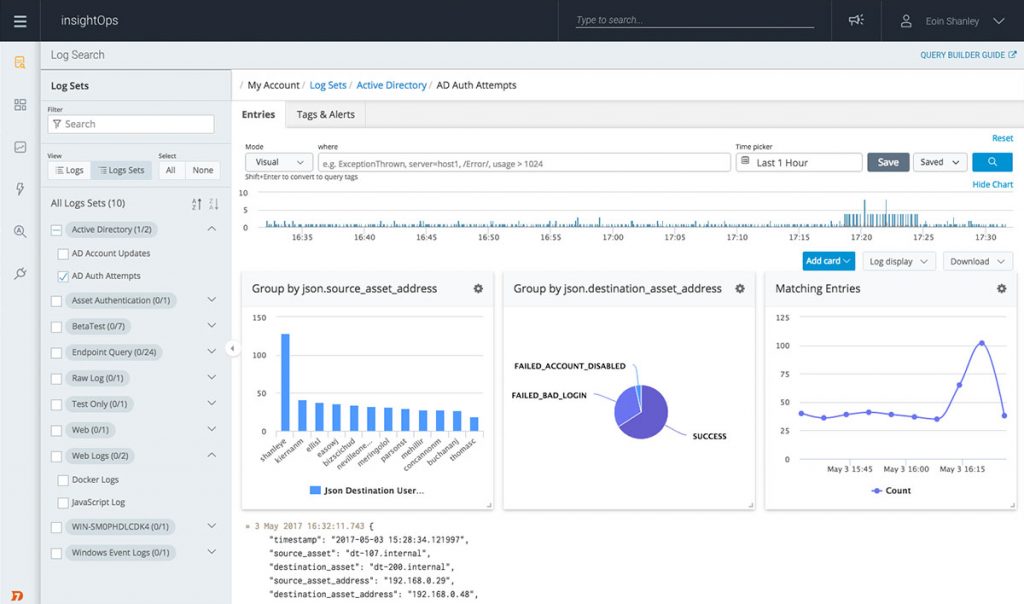Screen dimensions: 1024x604
Task: Open the Mode Visual dropdown
Action: (279, 162)
